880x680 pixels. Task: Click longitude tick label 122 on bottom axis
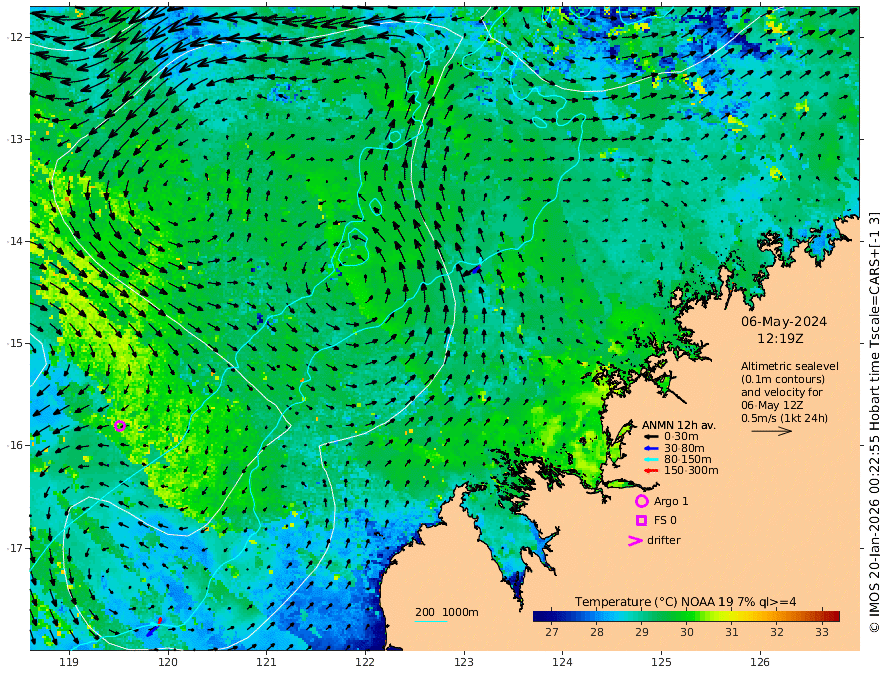point(365,662)
